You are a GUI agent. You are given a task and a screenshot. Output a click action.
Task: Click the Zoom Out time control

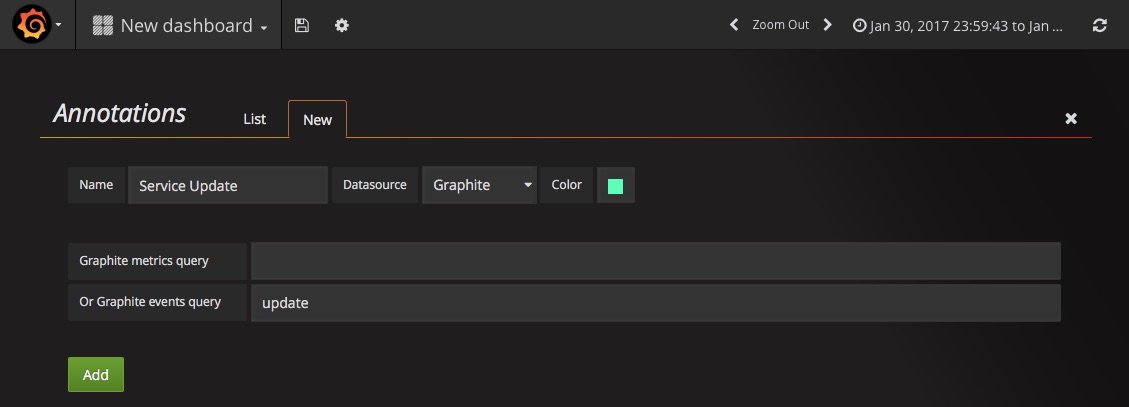[781, 24]
